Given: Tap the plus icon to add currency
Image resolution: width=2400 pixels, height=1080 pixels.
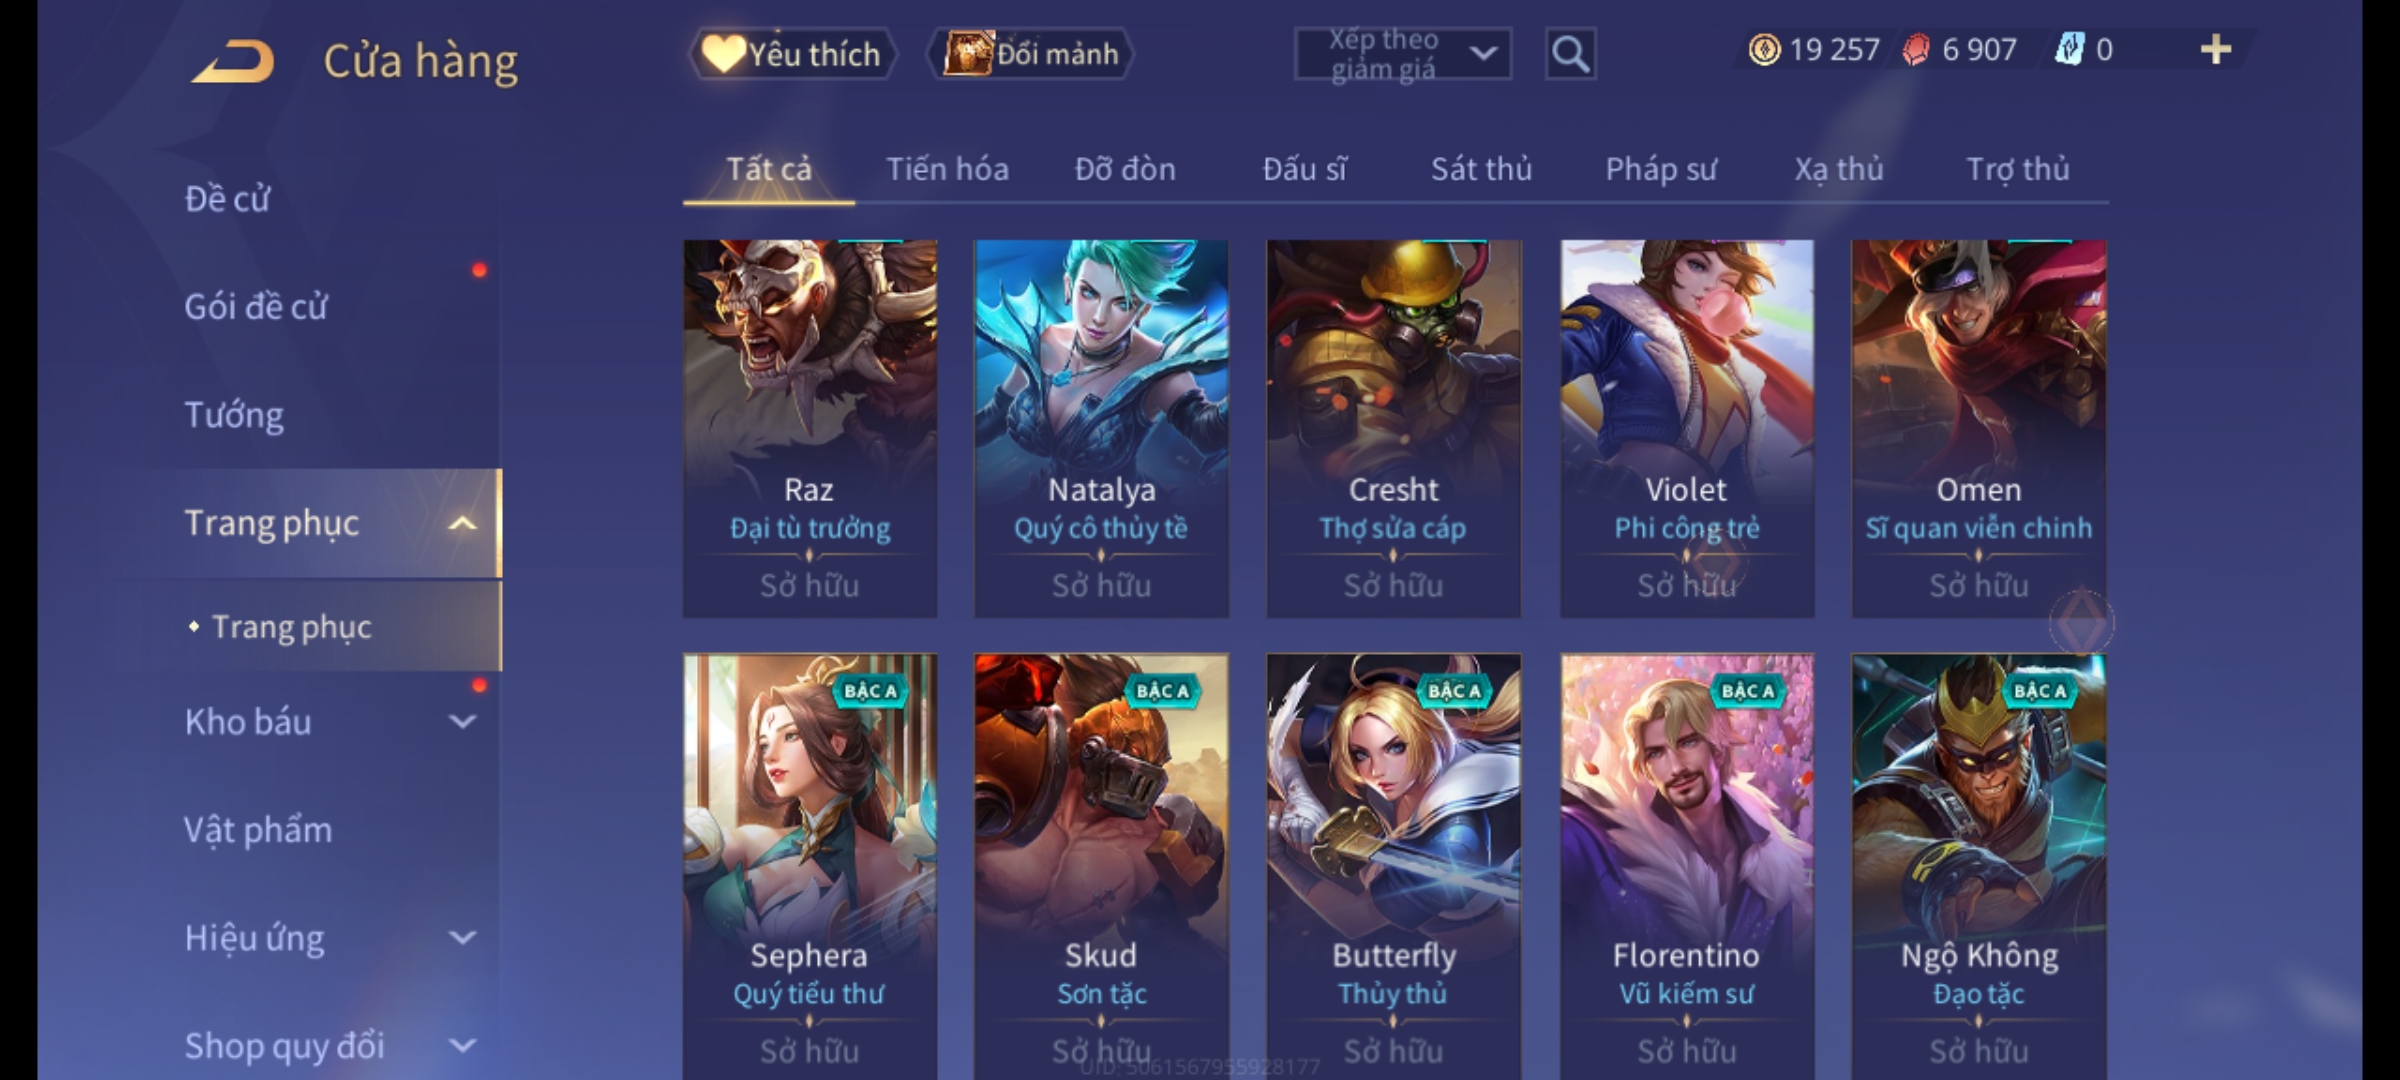Looking at the screenshot, I should pos(2216,50).
